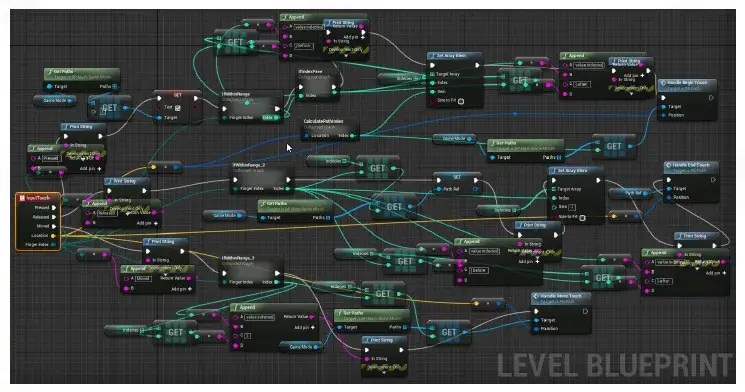Click the Return Value pin on the Moved Append
Image resolution: width=745 pixels, height=392 pixels.
click(x=189, y=278)
